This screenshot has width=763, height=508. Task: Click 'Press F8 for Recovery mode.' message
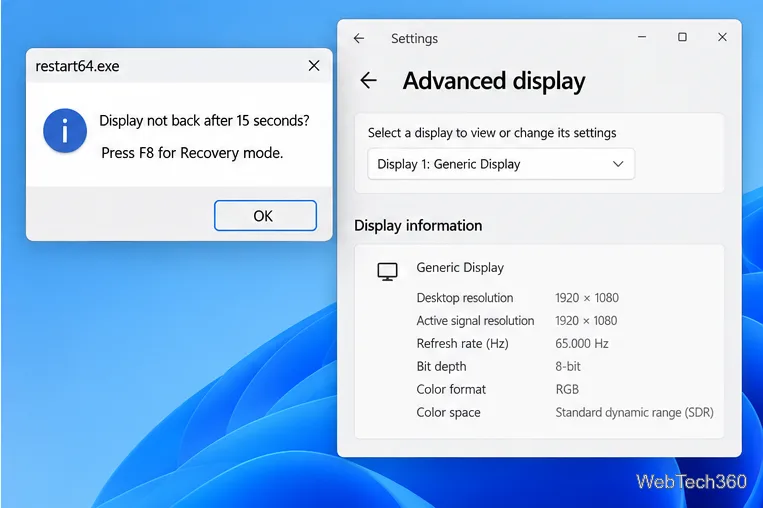click(192, 153)
